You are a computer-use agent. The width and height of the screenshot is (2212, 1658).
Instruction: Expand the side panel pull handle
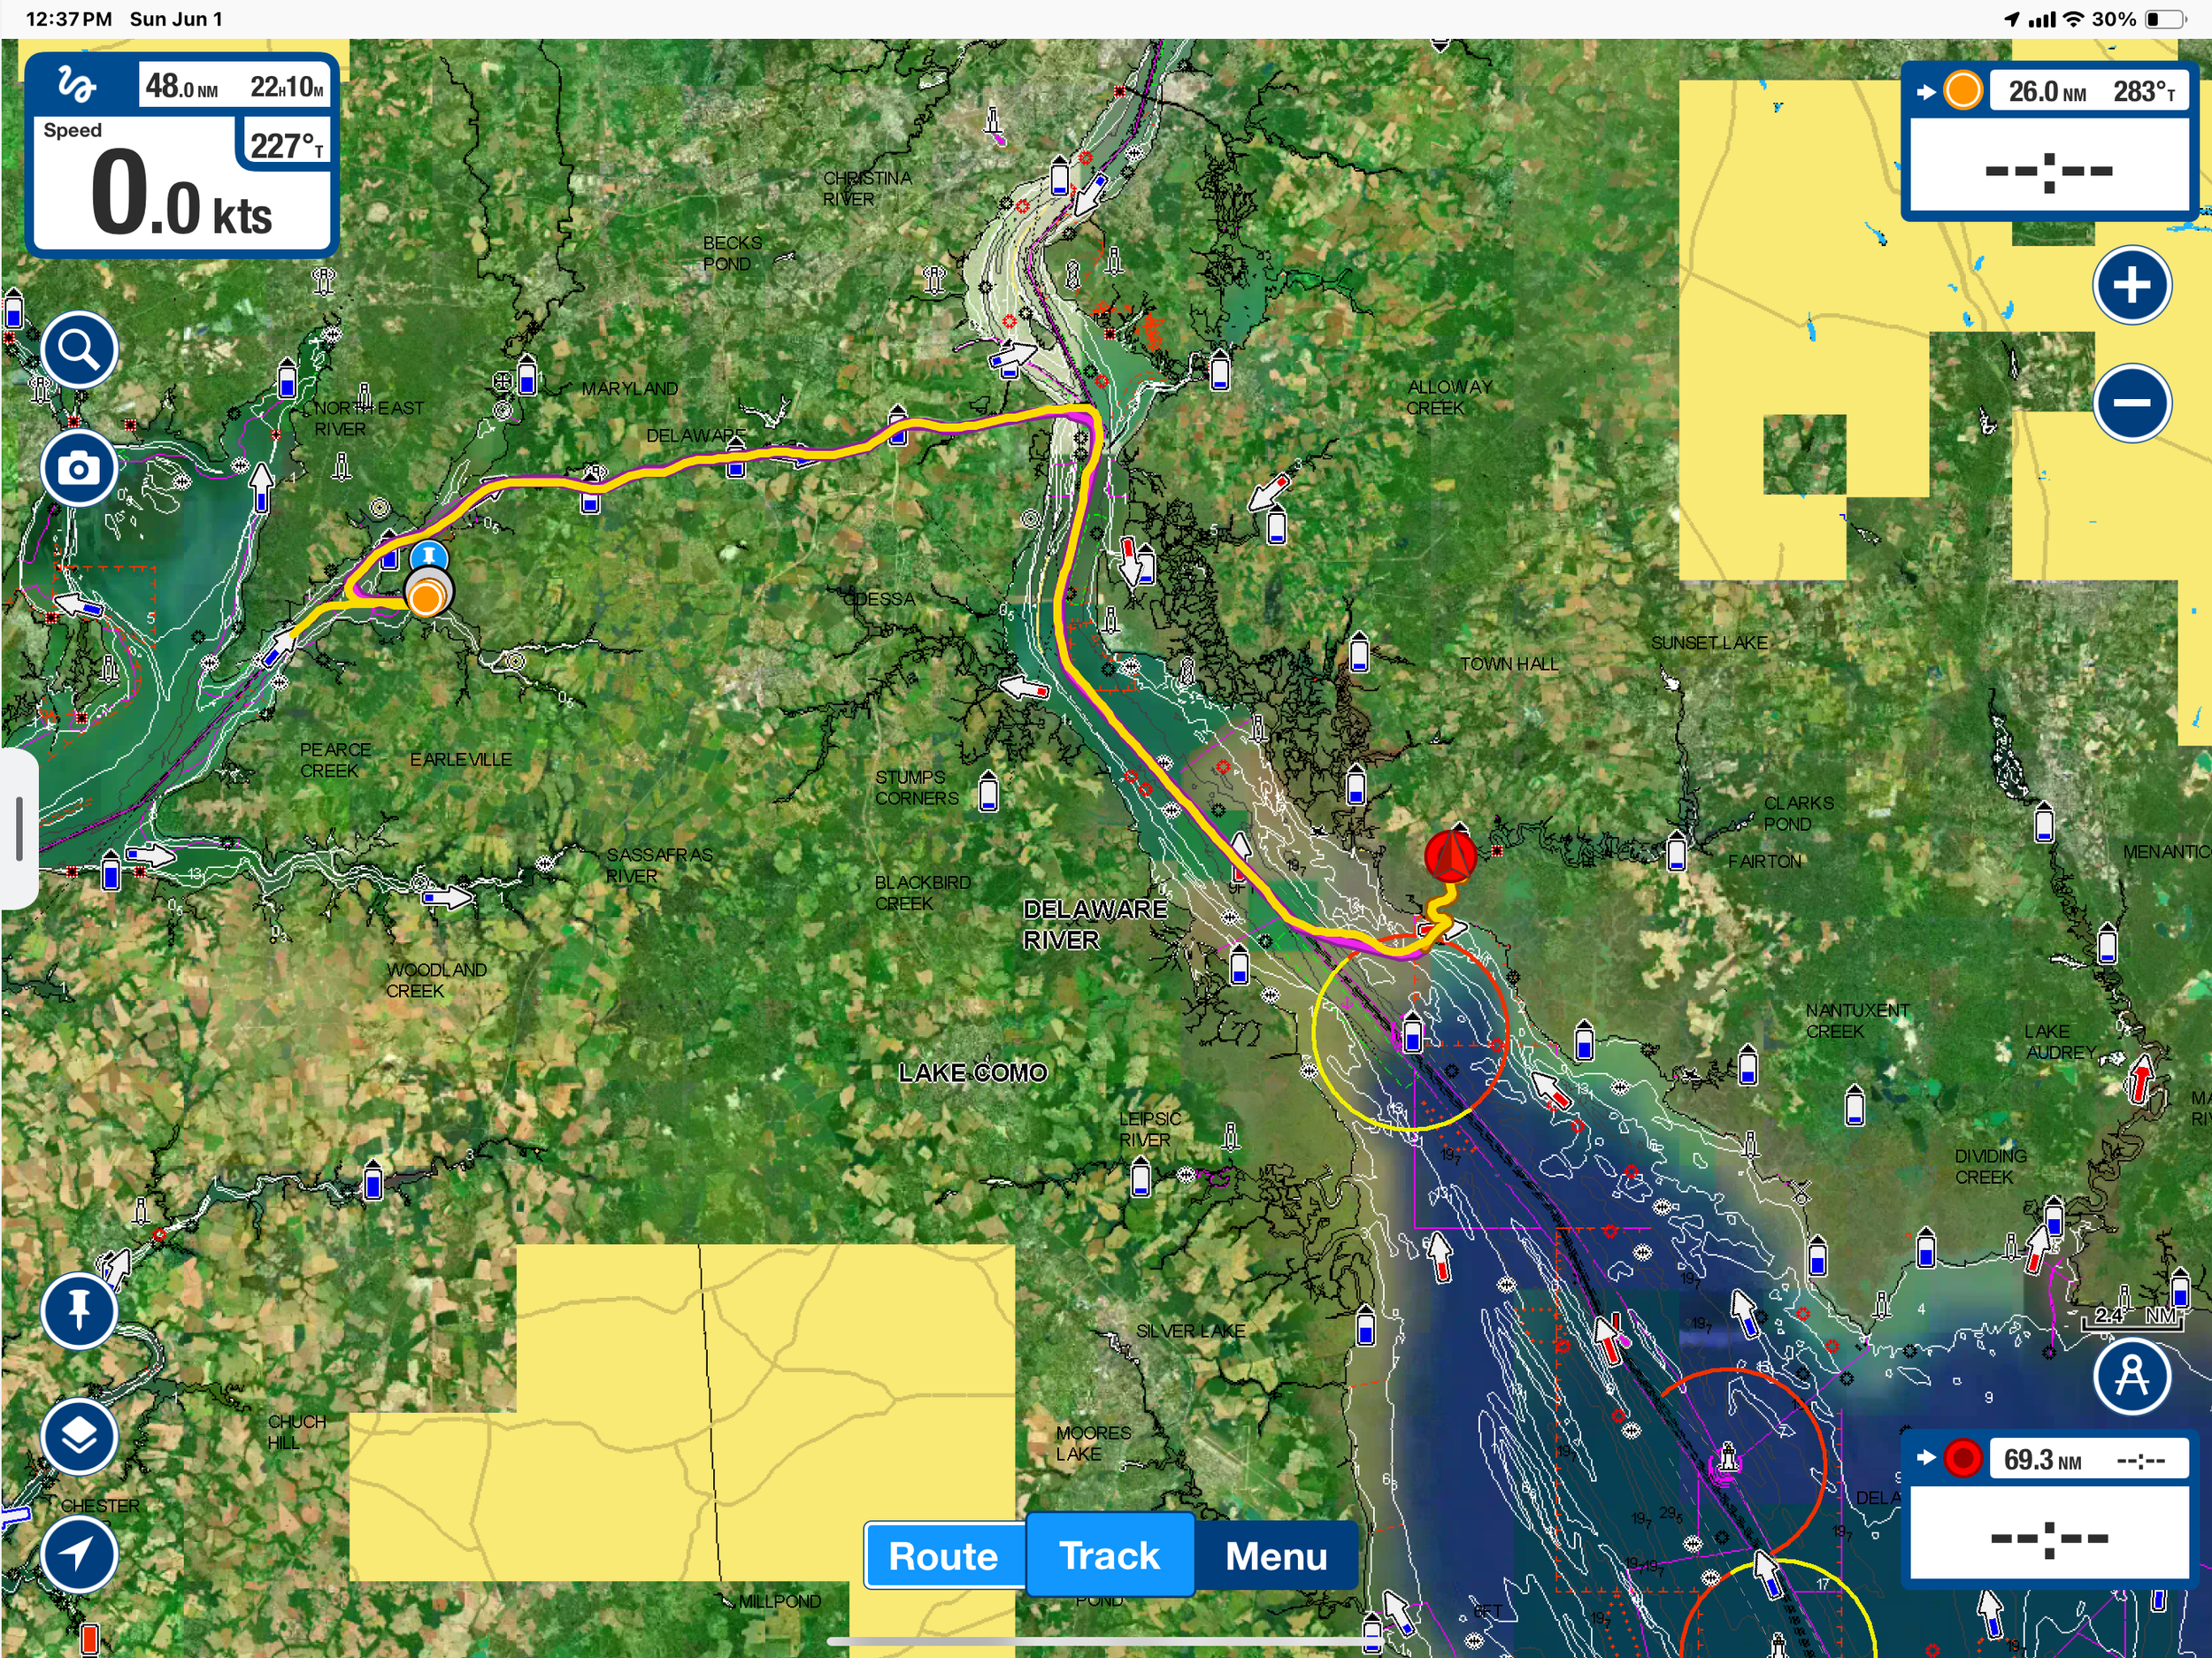(x=19, y=828)
